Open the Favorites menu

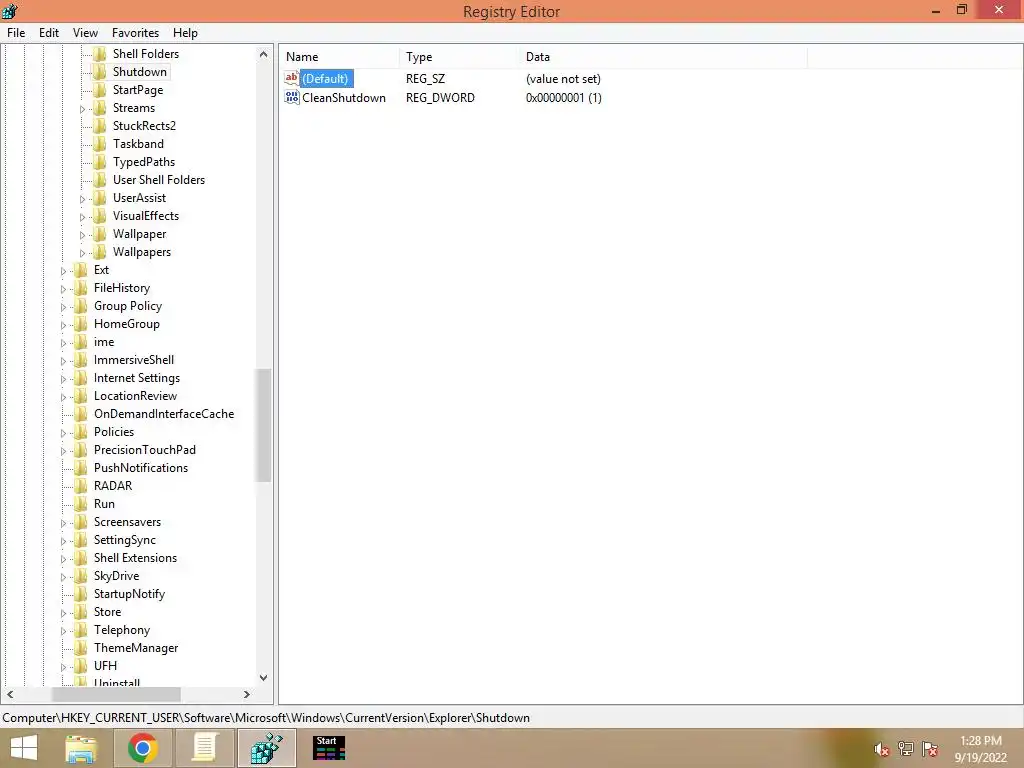(135, 33)
